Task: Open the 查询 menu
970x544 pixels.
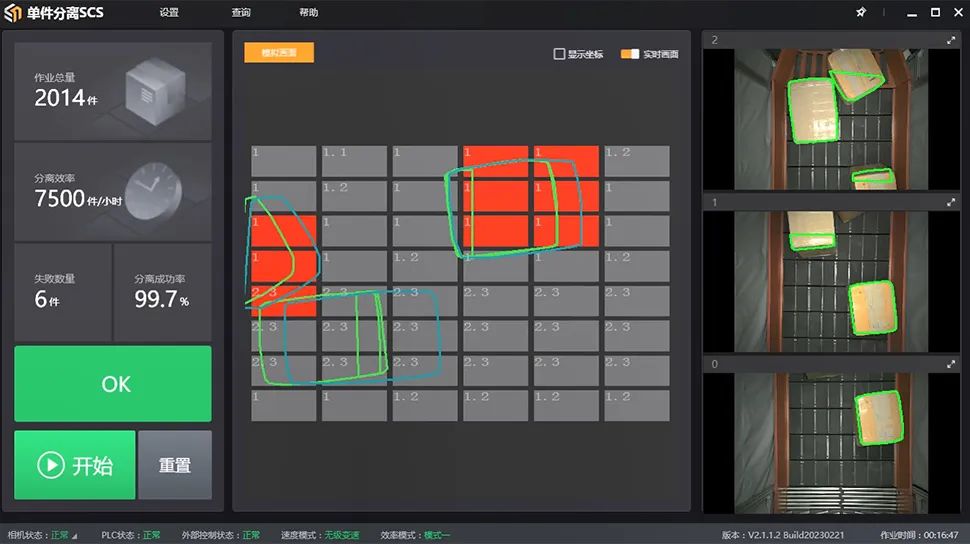Action: (241, 13)
